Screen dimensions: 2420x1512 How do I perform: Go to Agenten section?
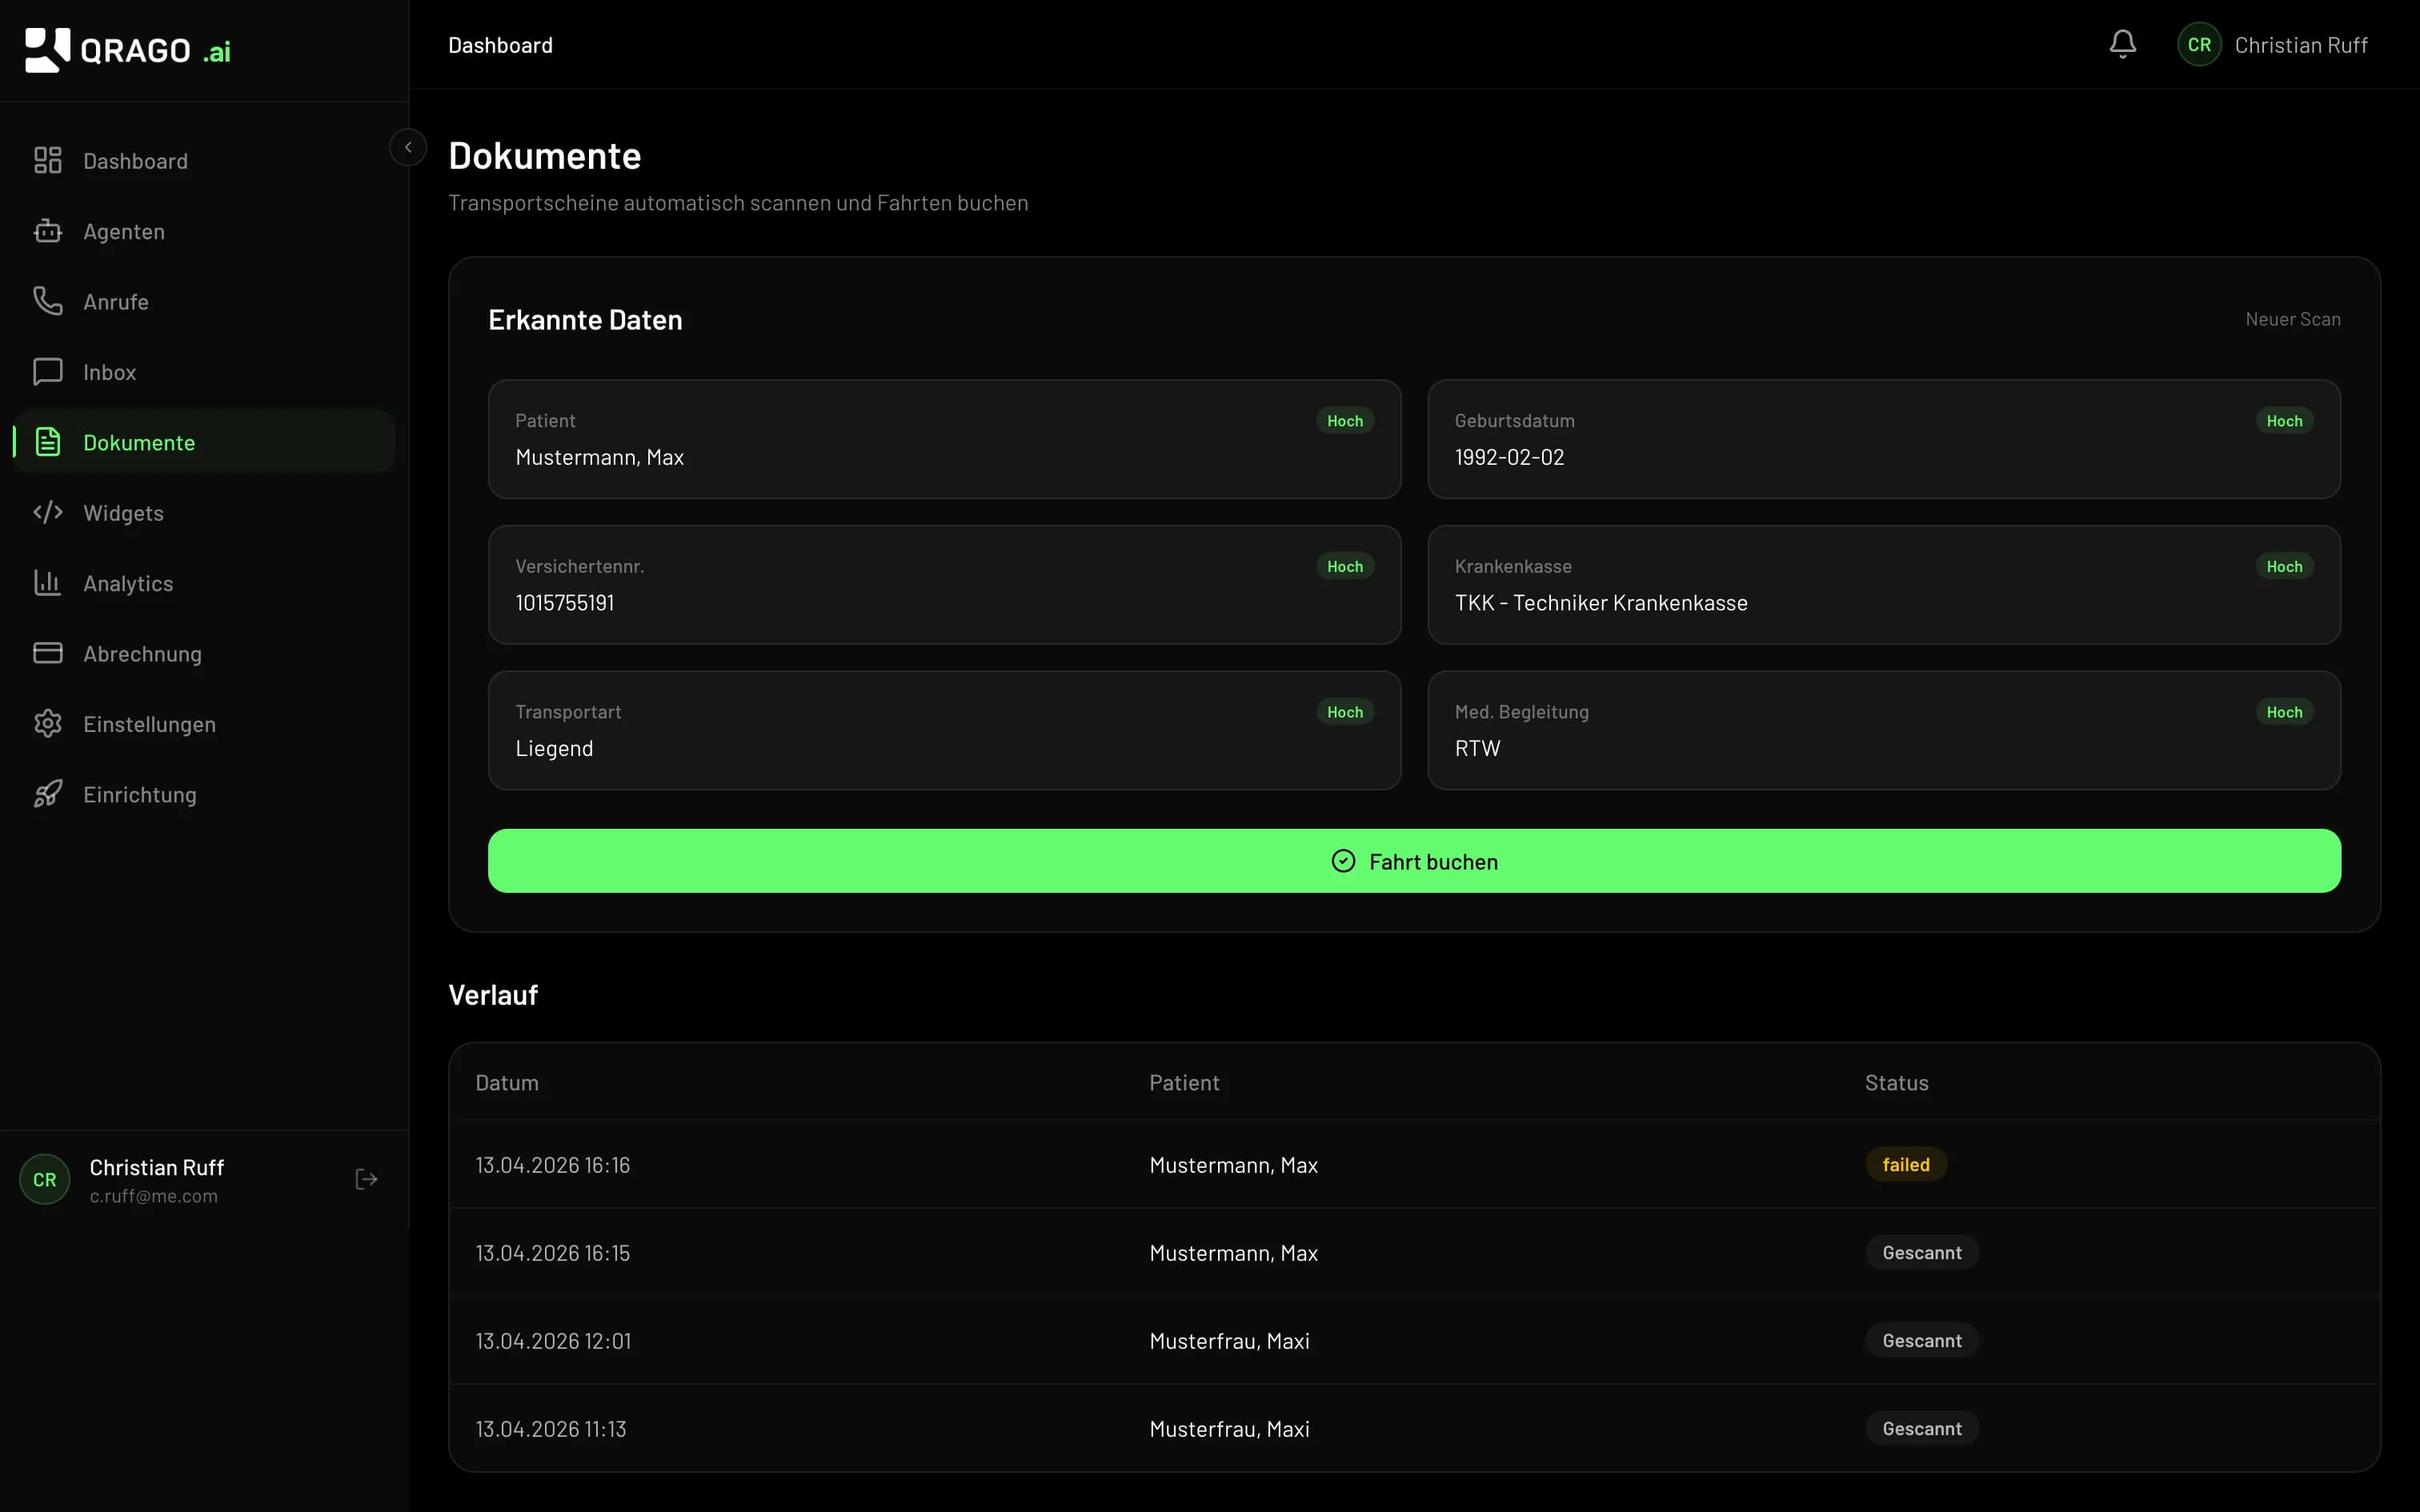pyautogui.click(x=204, y=231)
